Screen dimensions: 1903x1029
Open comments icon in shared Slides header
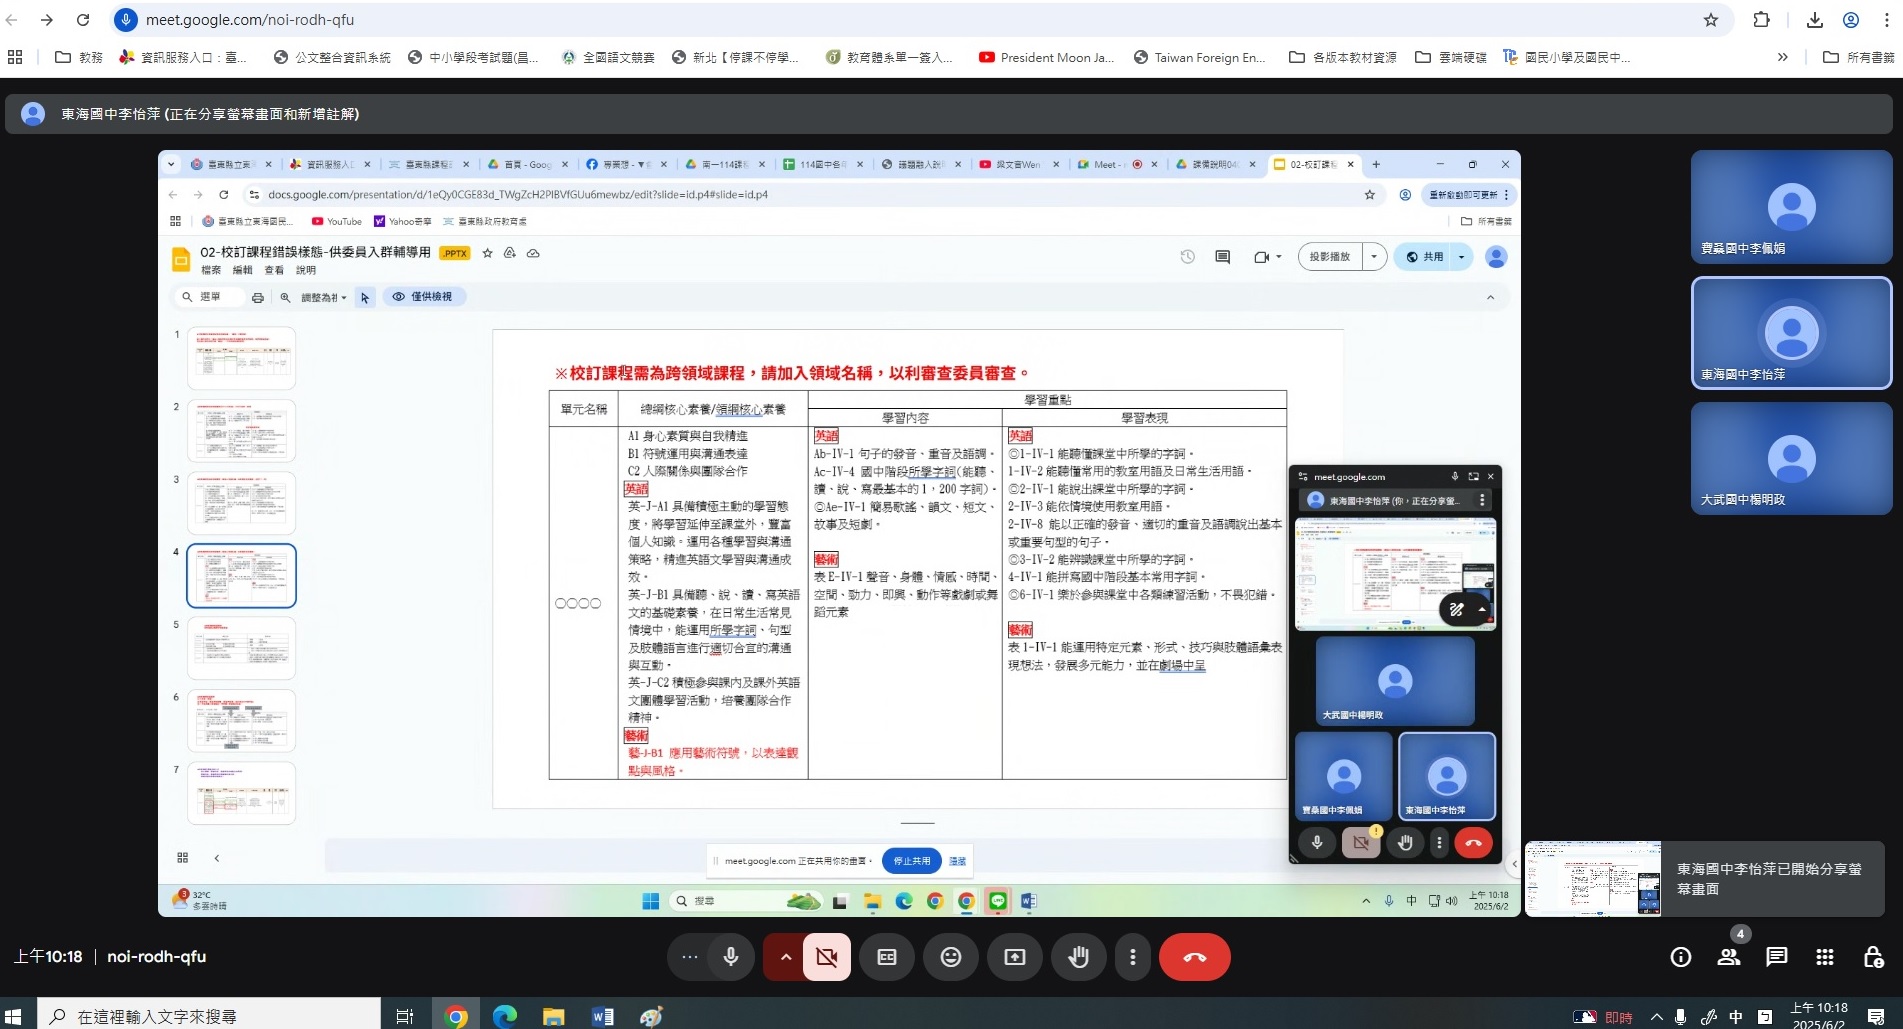pos(1222,257)
